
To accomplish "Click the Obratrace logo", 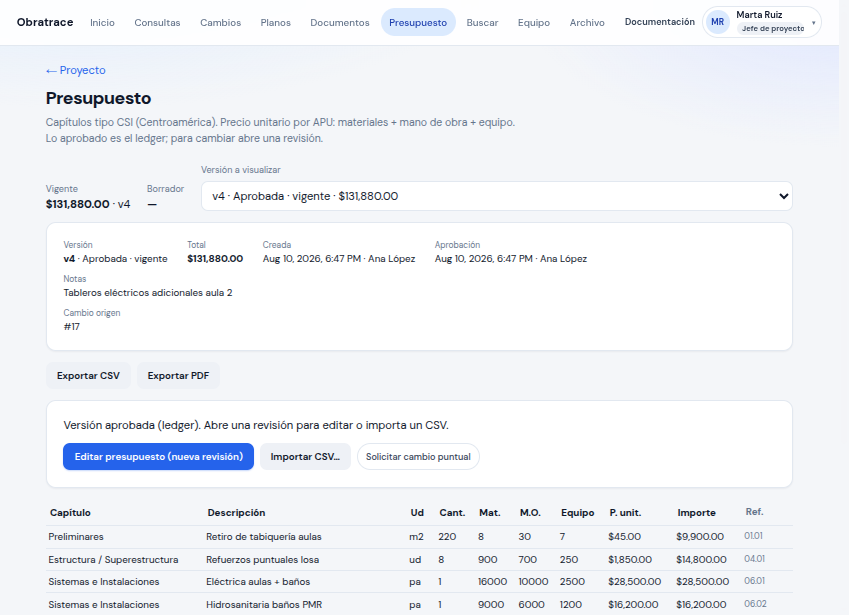I will pyautogui.click(x=45, y=22).
